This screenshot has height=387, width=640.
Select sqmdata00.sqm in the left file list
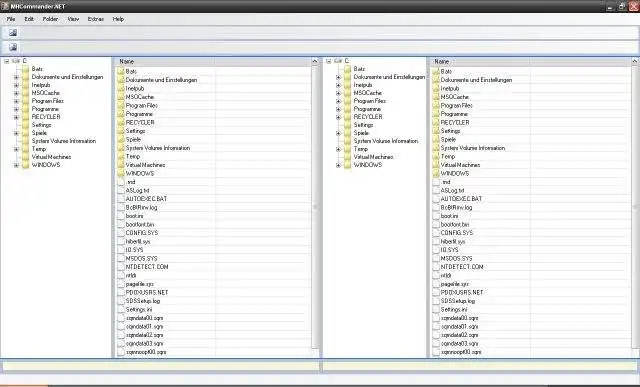pos(144,318)
